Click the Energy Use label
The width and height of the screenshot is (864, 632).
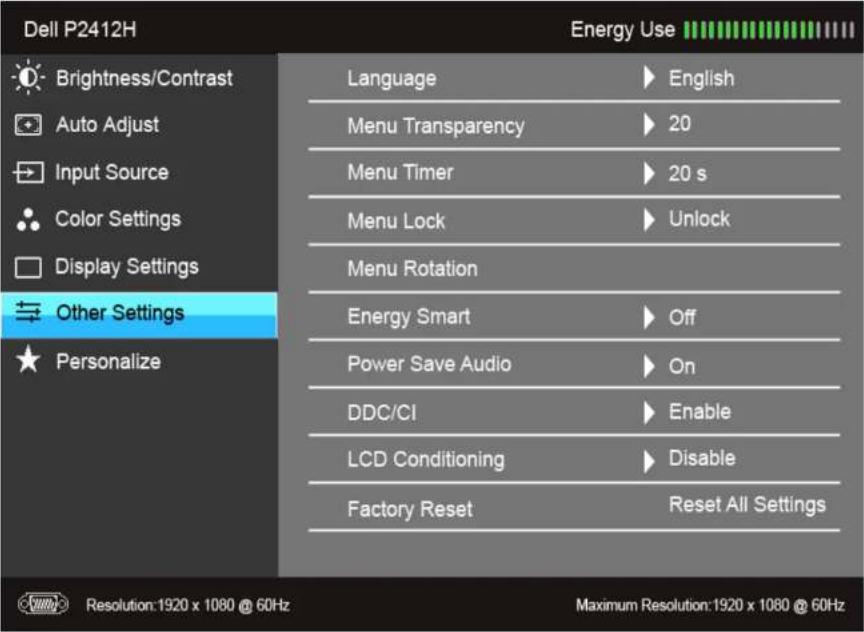[623, 30]
